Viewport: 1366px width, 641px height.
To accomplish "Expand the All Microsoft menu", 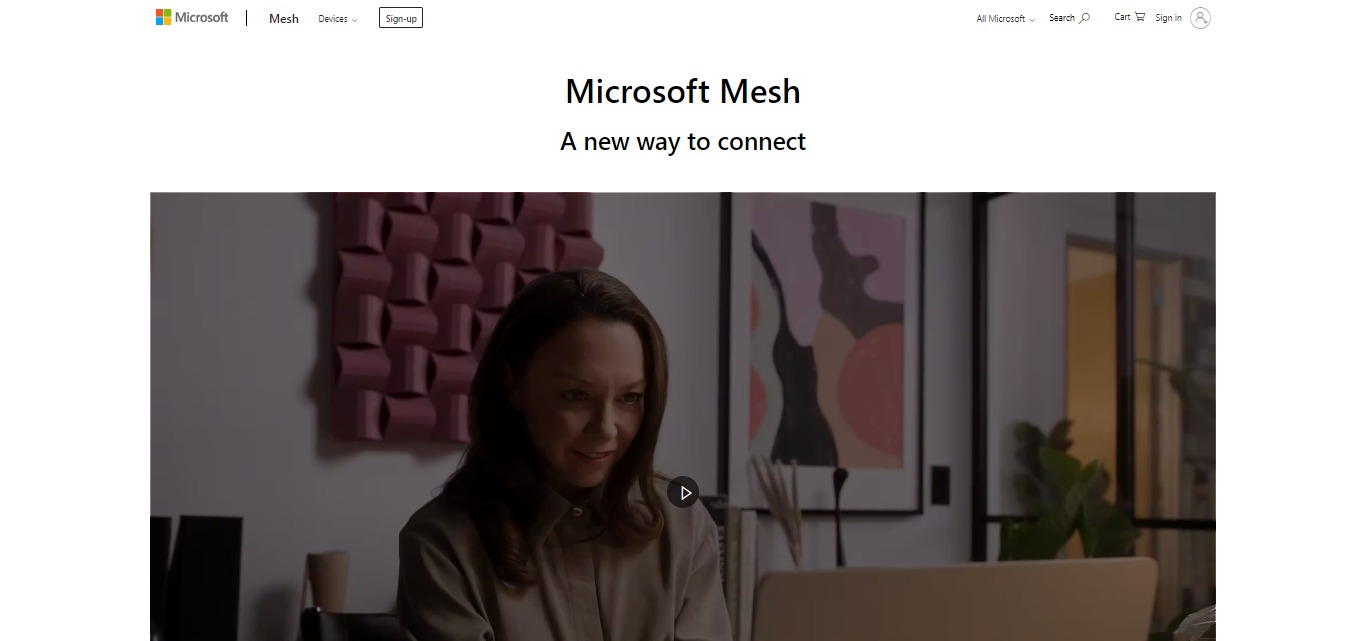I will click(1005, 19).
